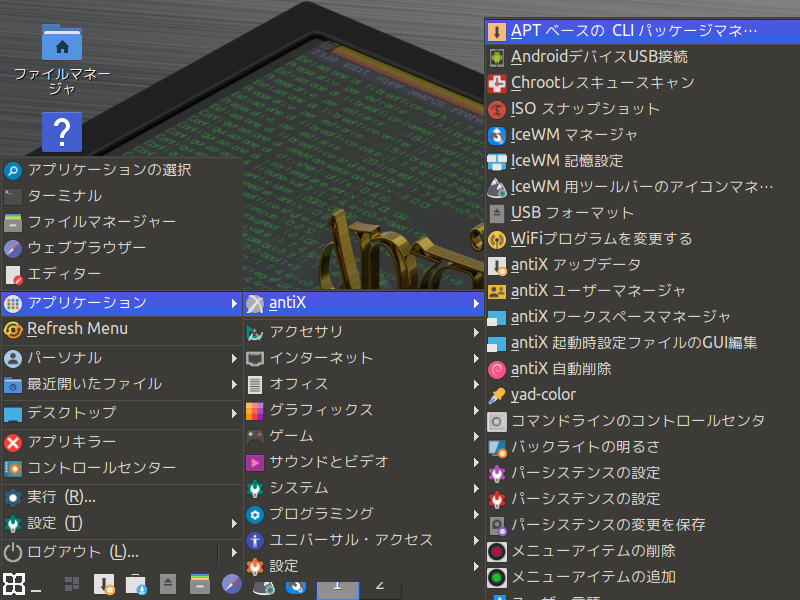Open the ファイルマネージャ desktop home folder icon
800x600 pixels.
[62, 42]
